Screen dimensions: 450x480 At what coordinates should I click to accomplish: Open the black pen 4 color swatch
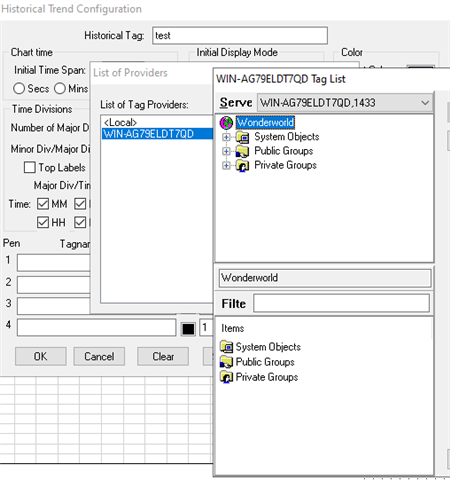tap(188, 329)
